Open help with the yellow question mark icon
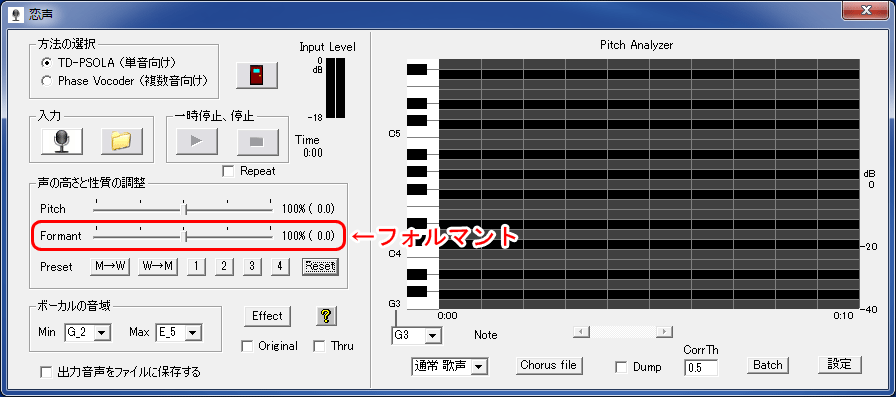896x397 pixels. (327, 316)
